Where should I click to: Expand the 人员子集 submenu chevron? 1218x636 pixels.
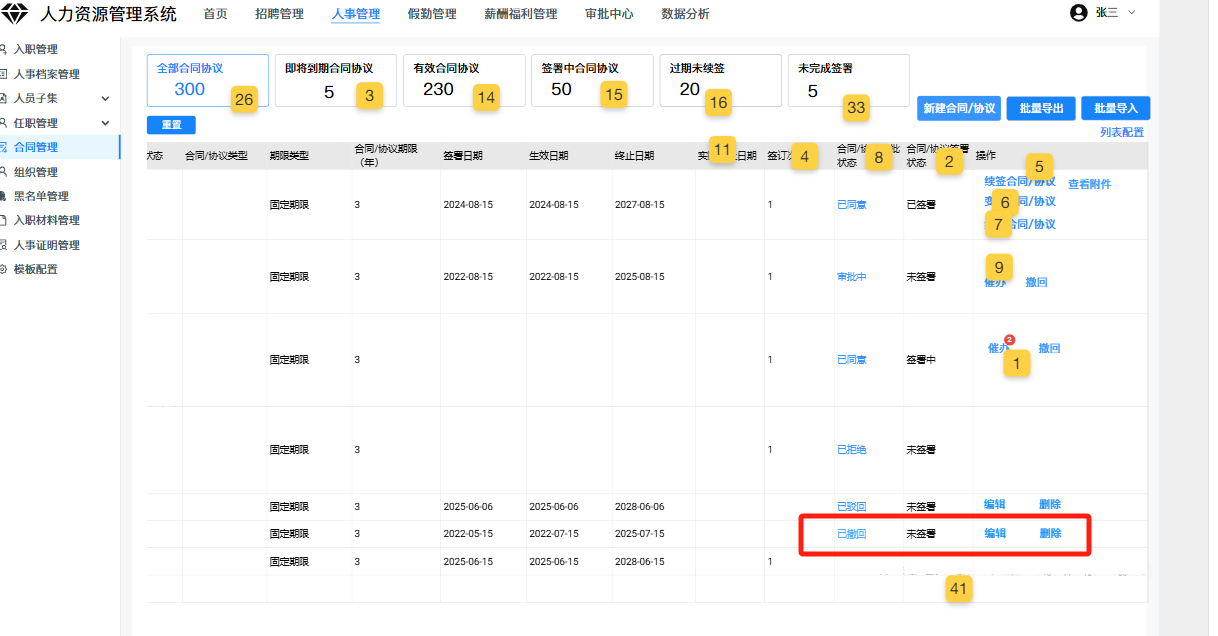point(105,98)
